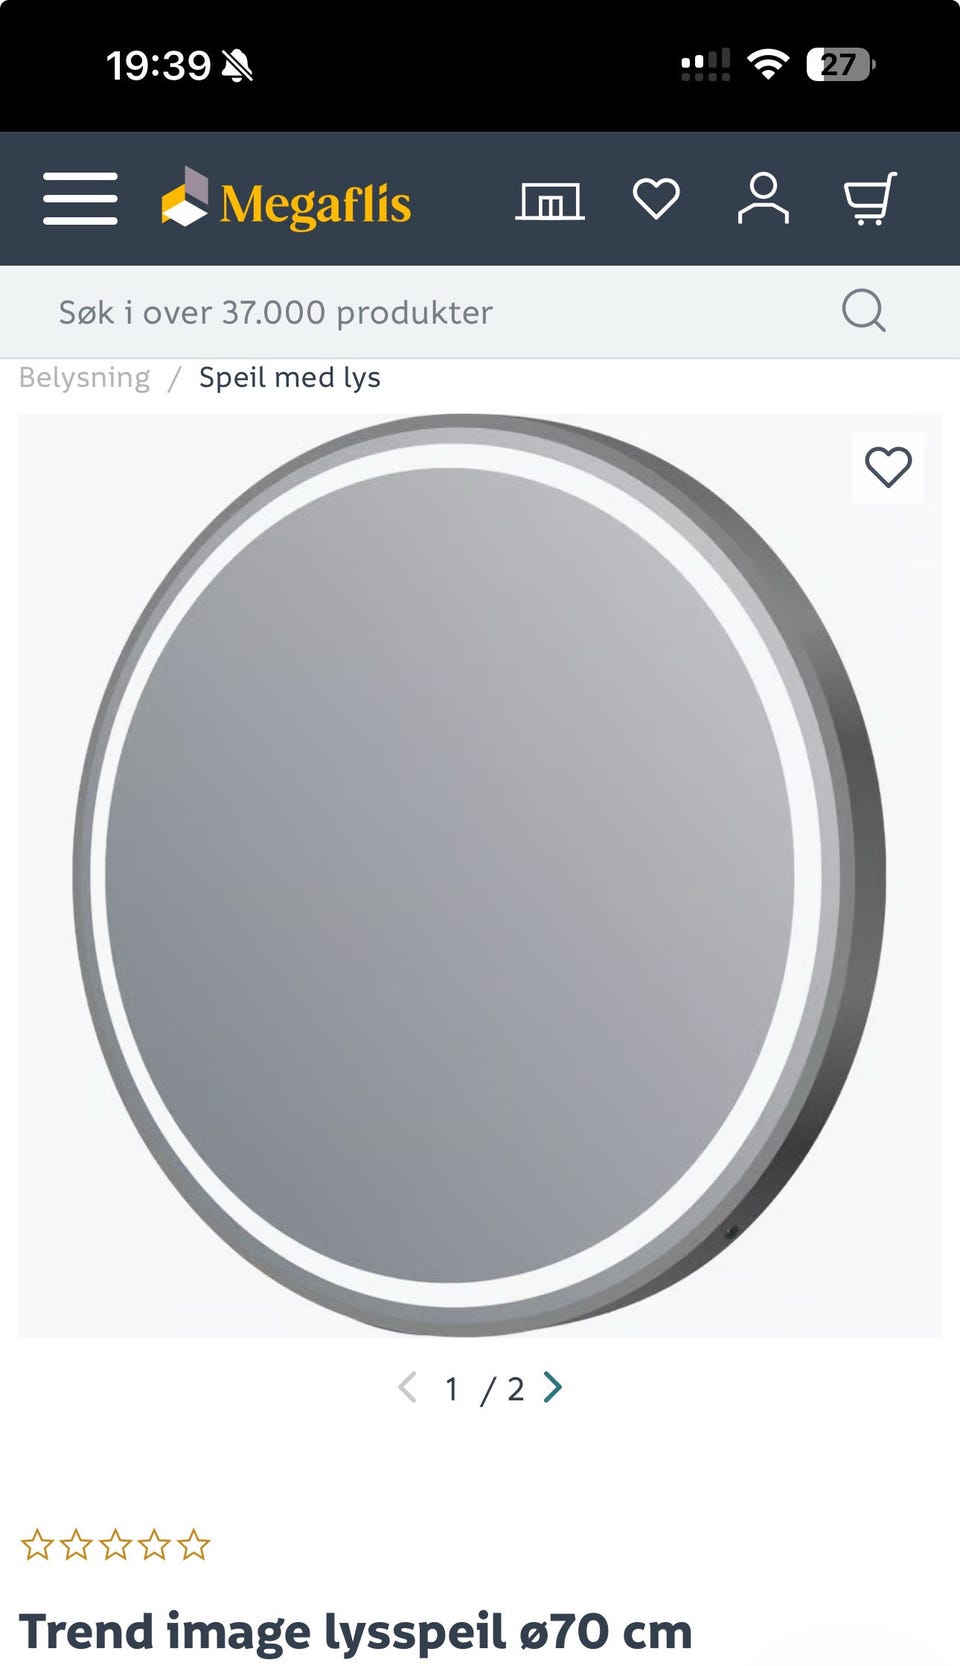Open the user account icon
Image resolution: width=960 pixels, height=1666 pixels.
(763, 198)
